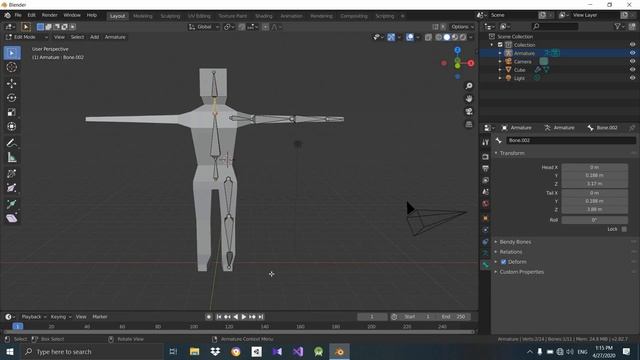Toggle the Deform checkbox
Viewport: 640px width, 360px height.
point(503,262)
